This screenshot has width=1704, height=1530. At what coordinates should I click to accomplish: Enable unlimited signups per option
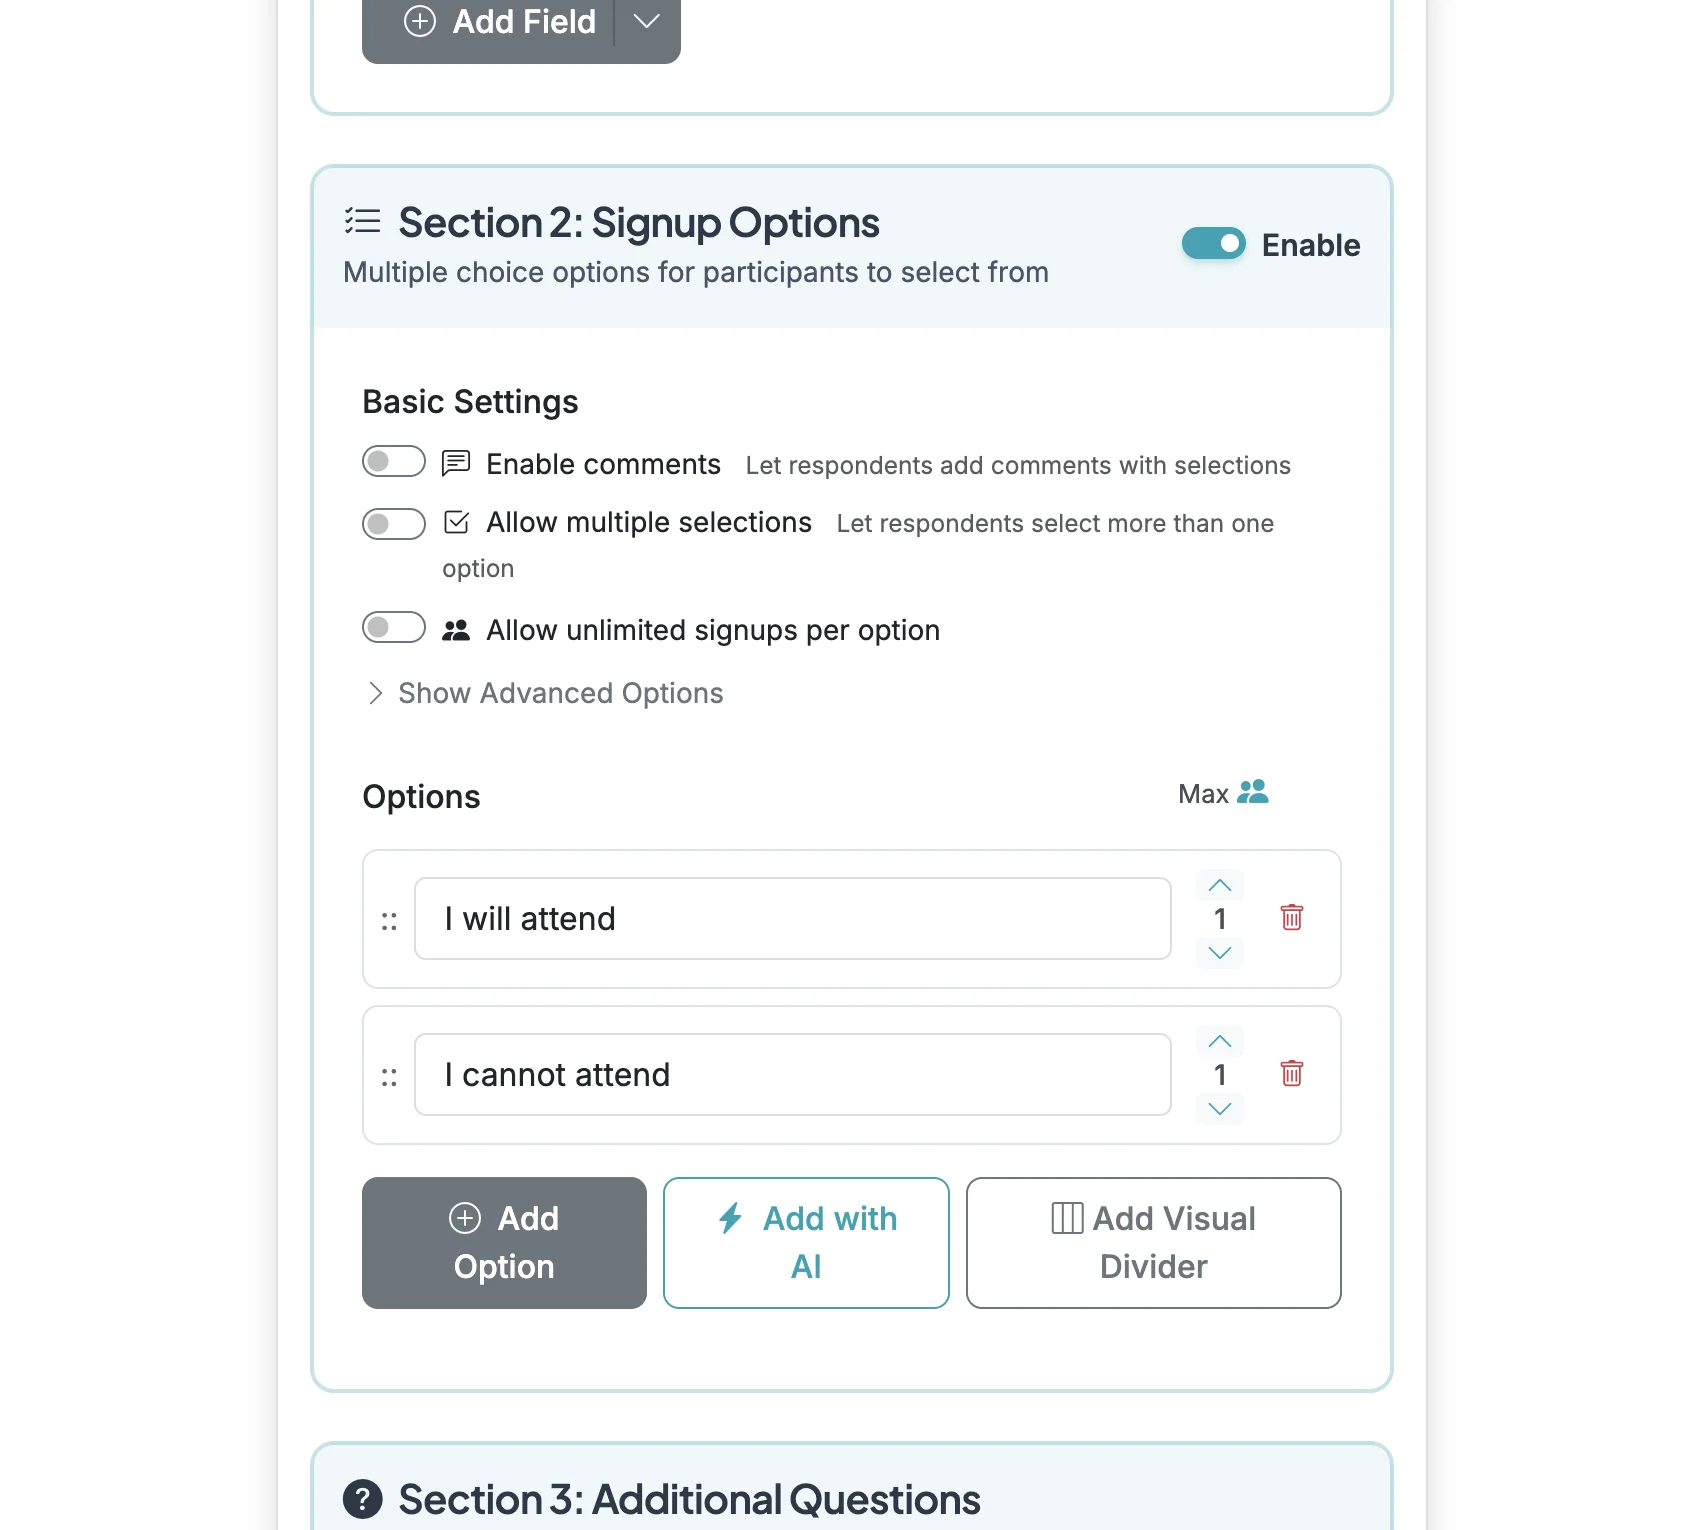[393, 629]
